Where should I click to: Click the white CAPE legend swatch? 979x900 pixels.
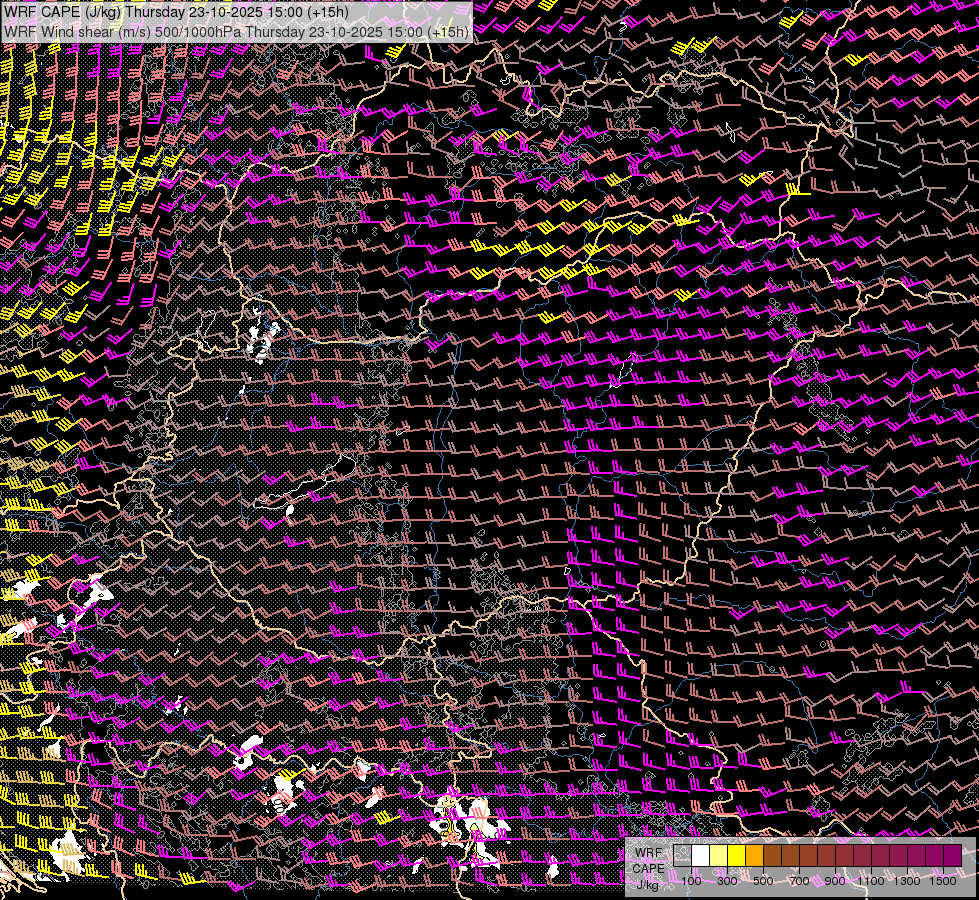701,856
